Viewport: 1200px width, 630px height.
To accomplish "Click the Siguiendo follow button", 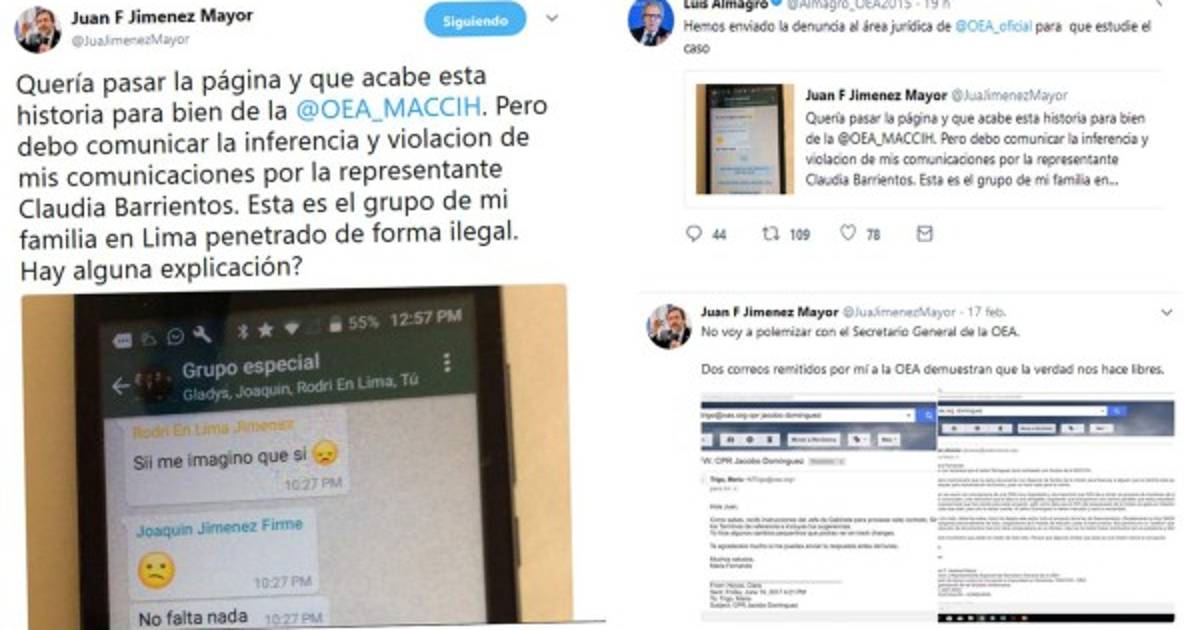I will (475, 20).
